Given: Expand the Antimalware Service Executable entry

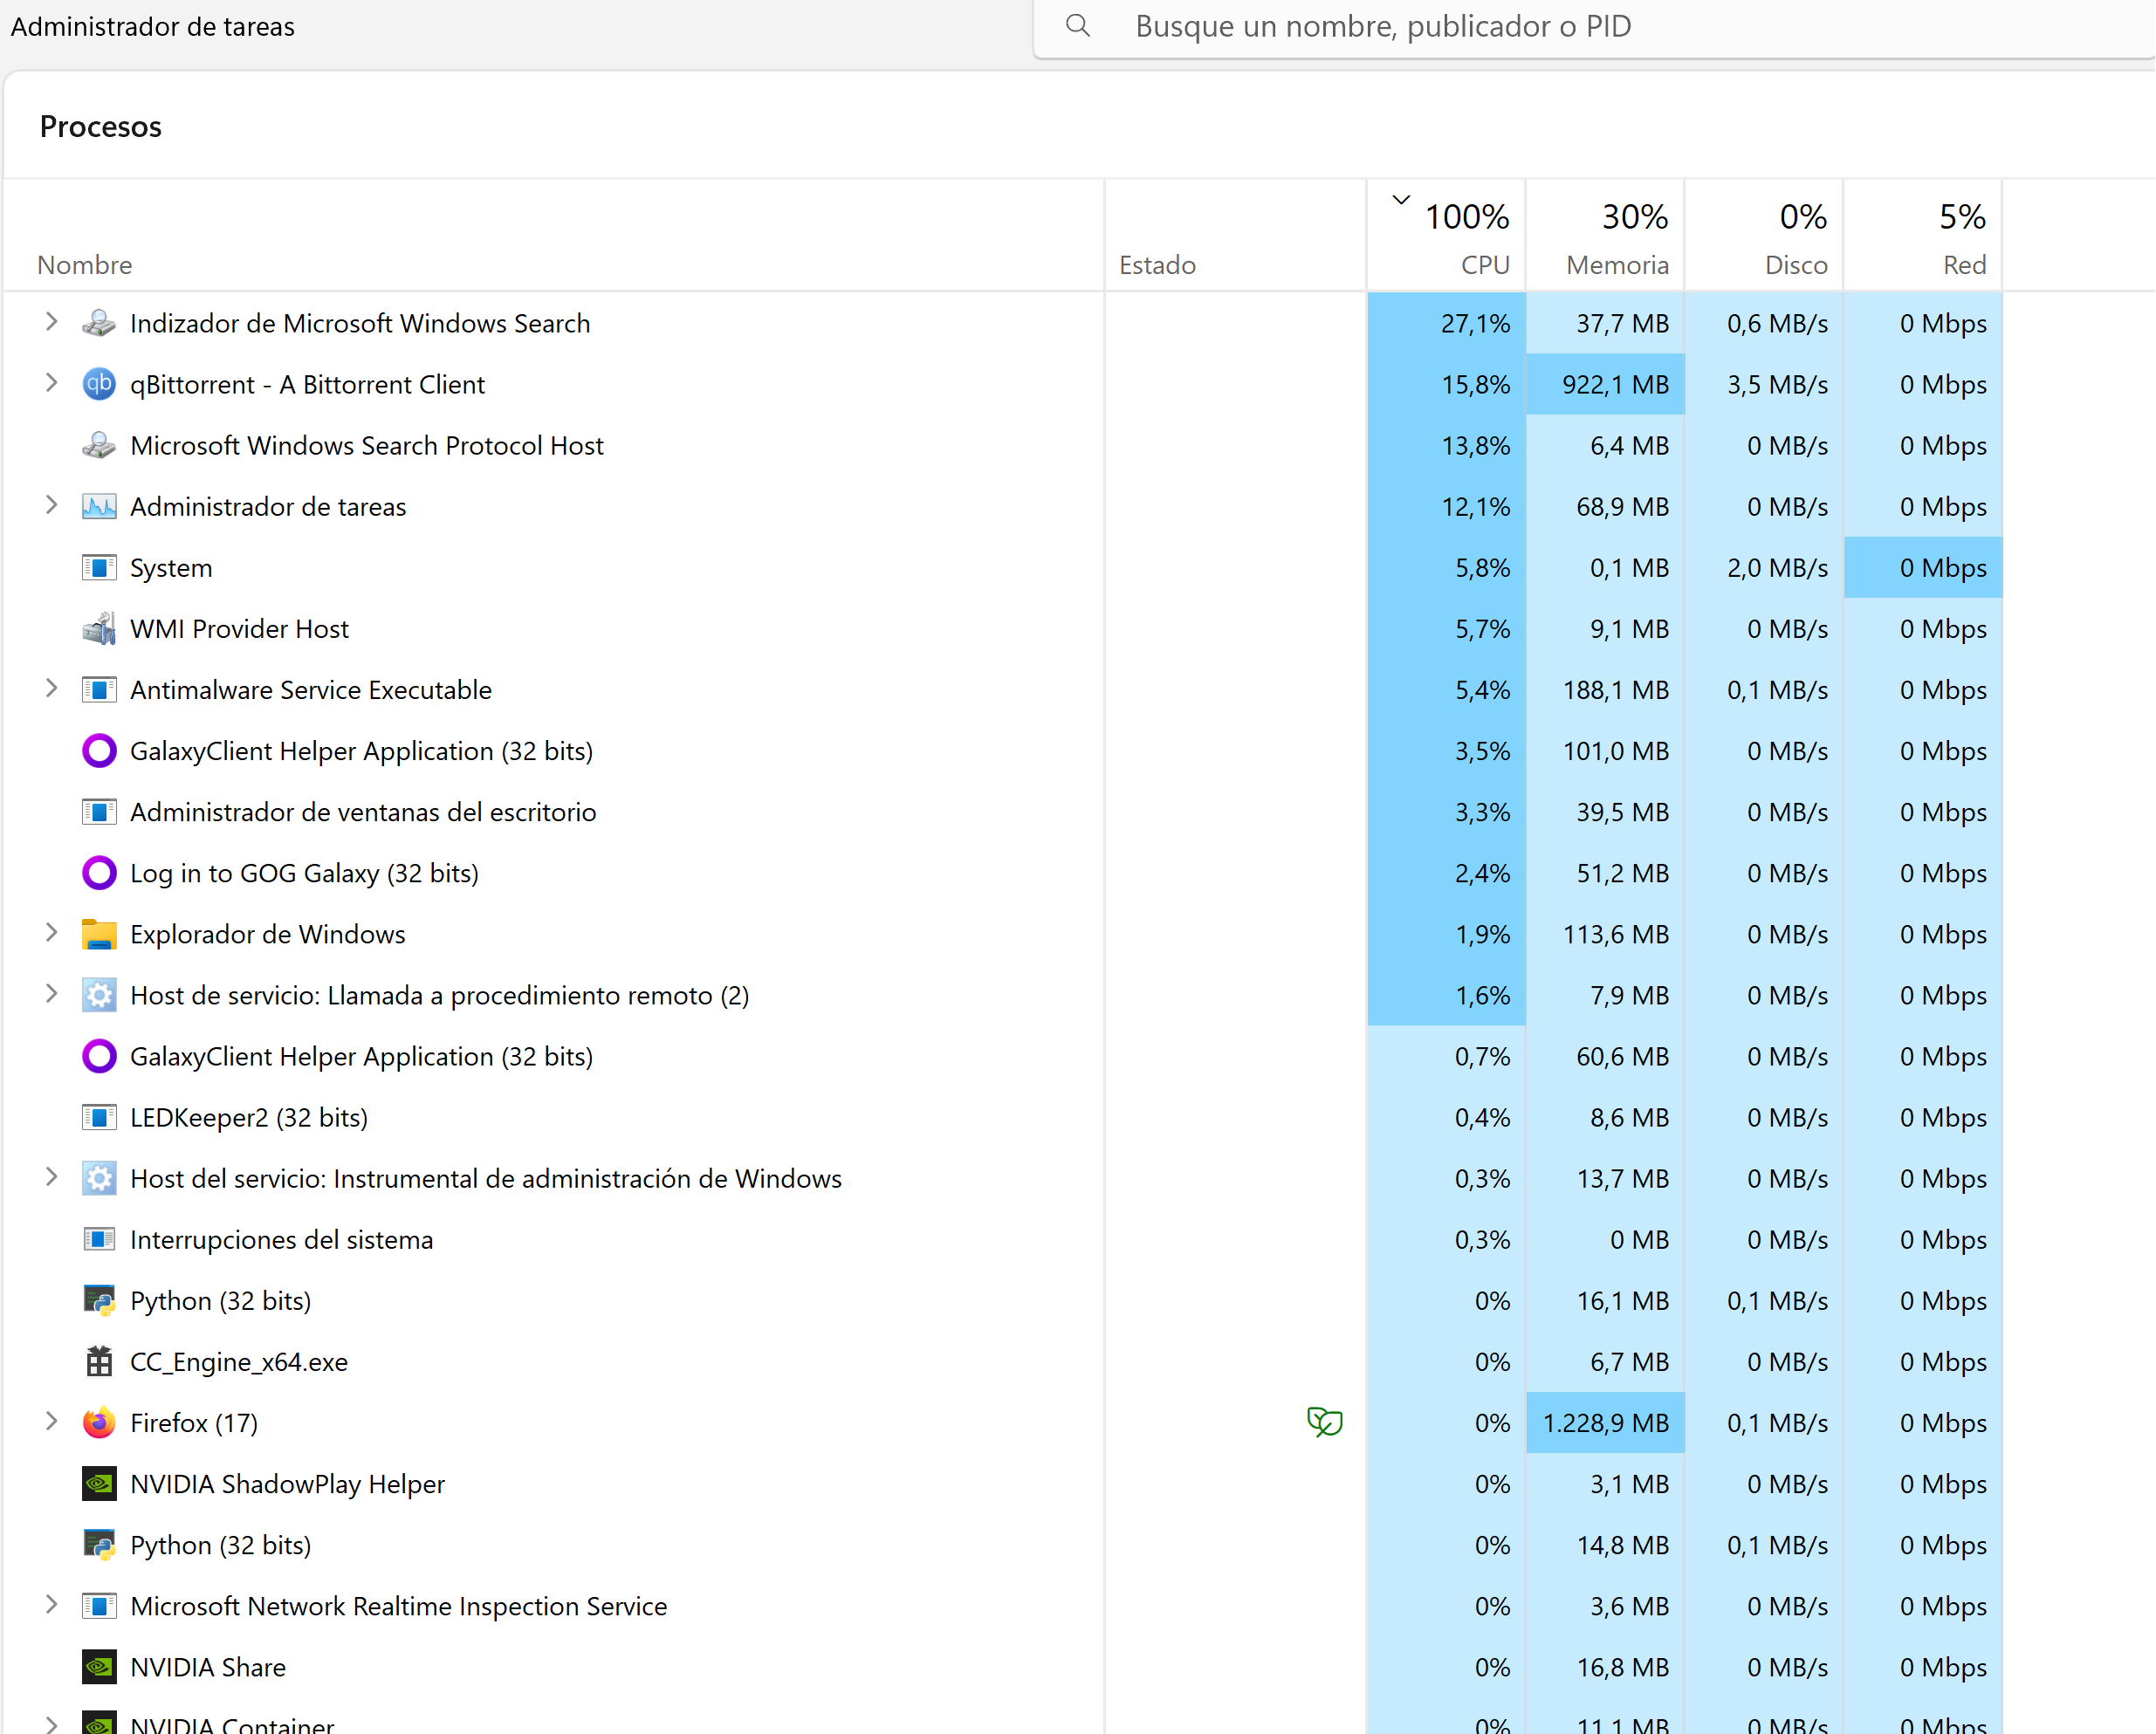Looking at the screenshot, I should [x=51, y=688].
